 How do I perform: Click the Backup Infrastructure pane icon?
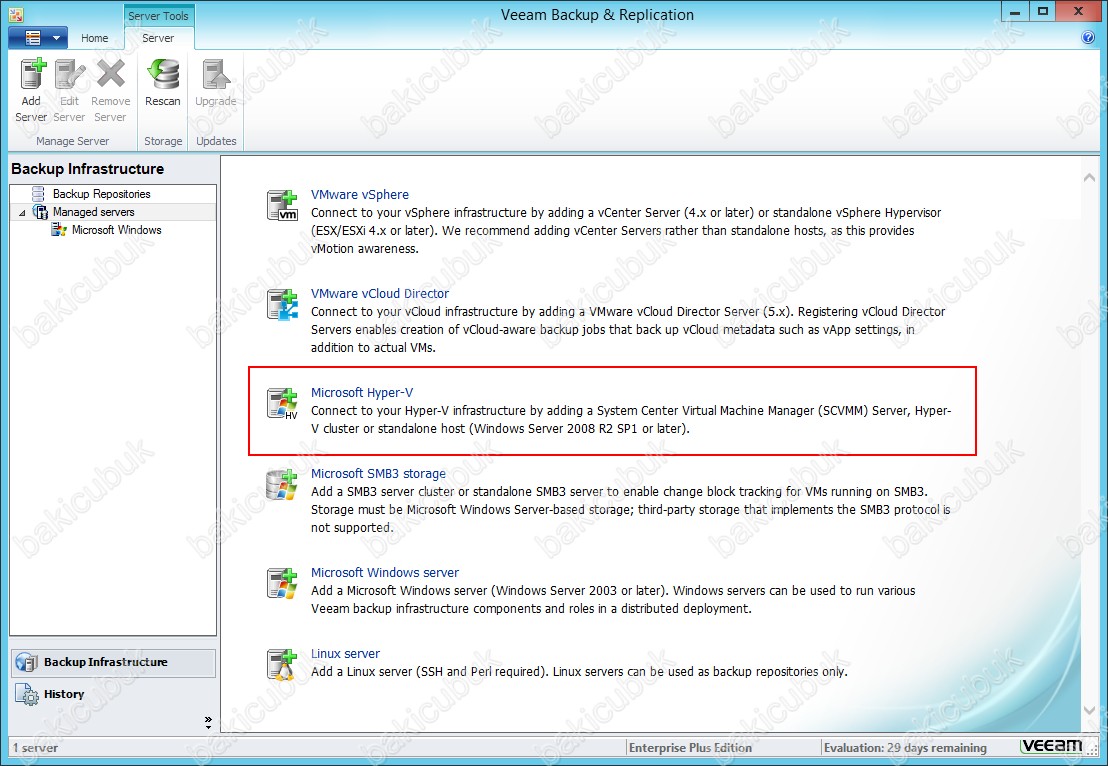tap(26, 662)
